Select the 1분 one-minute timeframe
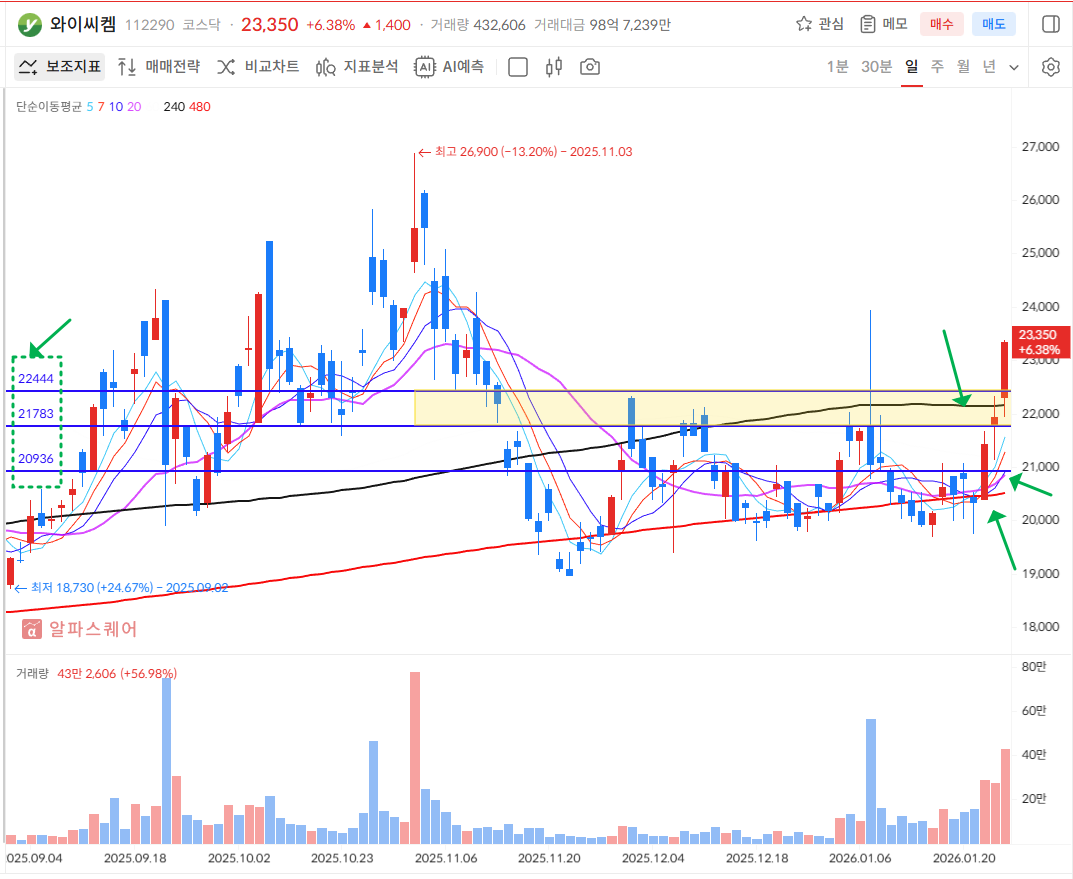 click(837, 67)
